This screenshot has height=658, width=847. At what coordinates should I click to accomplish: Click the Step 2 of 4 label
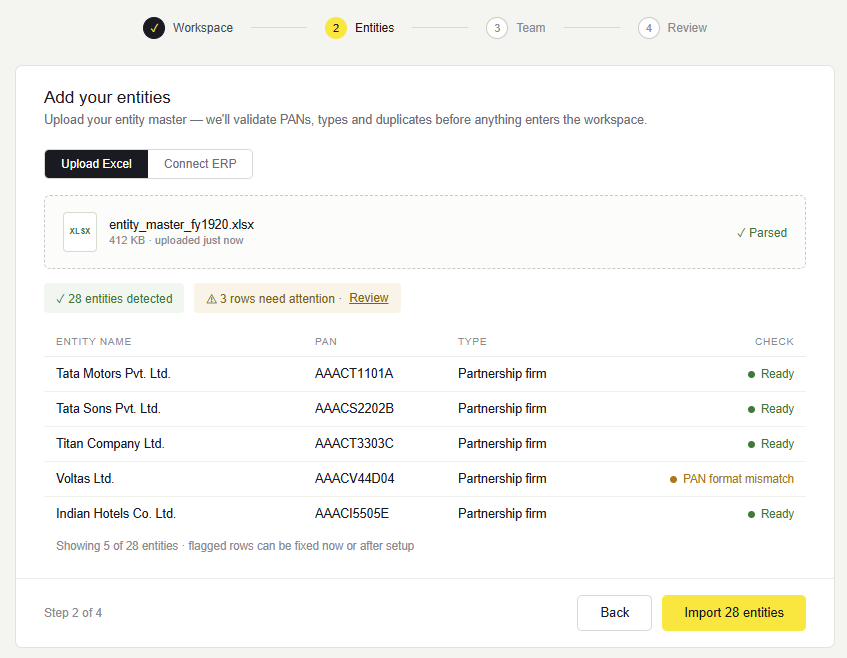(73, 613)
